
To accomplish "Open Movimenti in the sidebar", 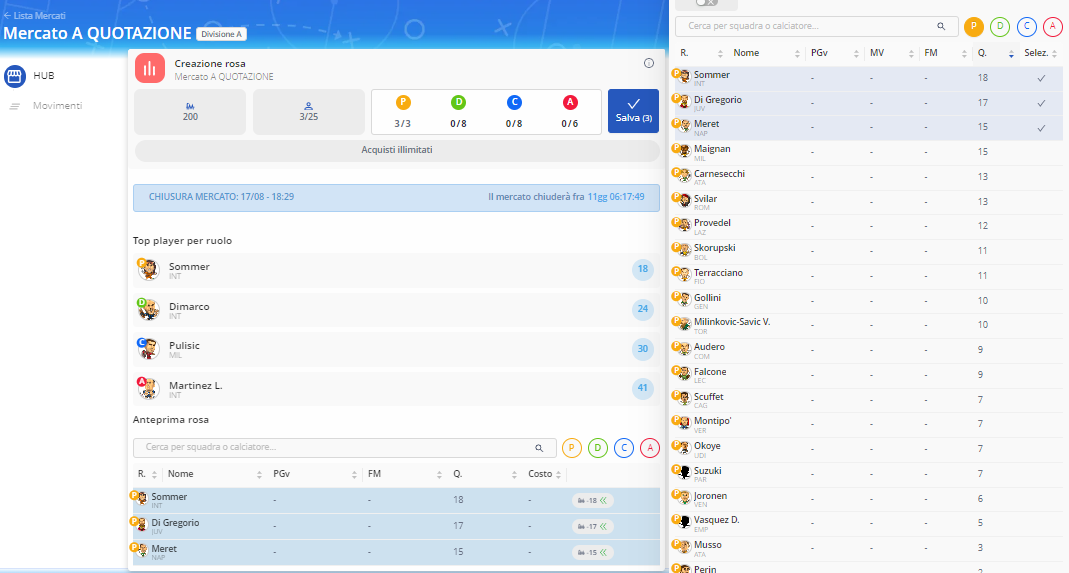I will (57, 106).
